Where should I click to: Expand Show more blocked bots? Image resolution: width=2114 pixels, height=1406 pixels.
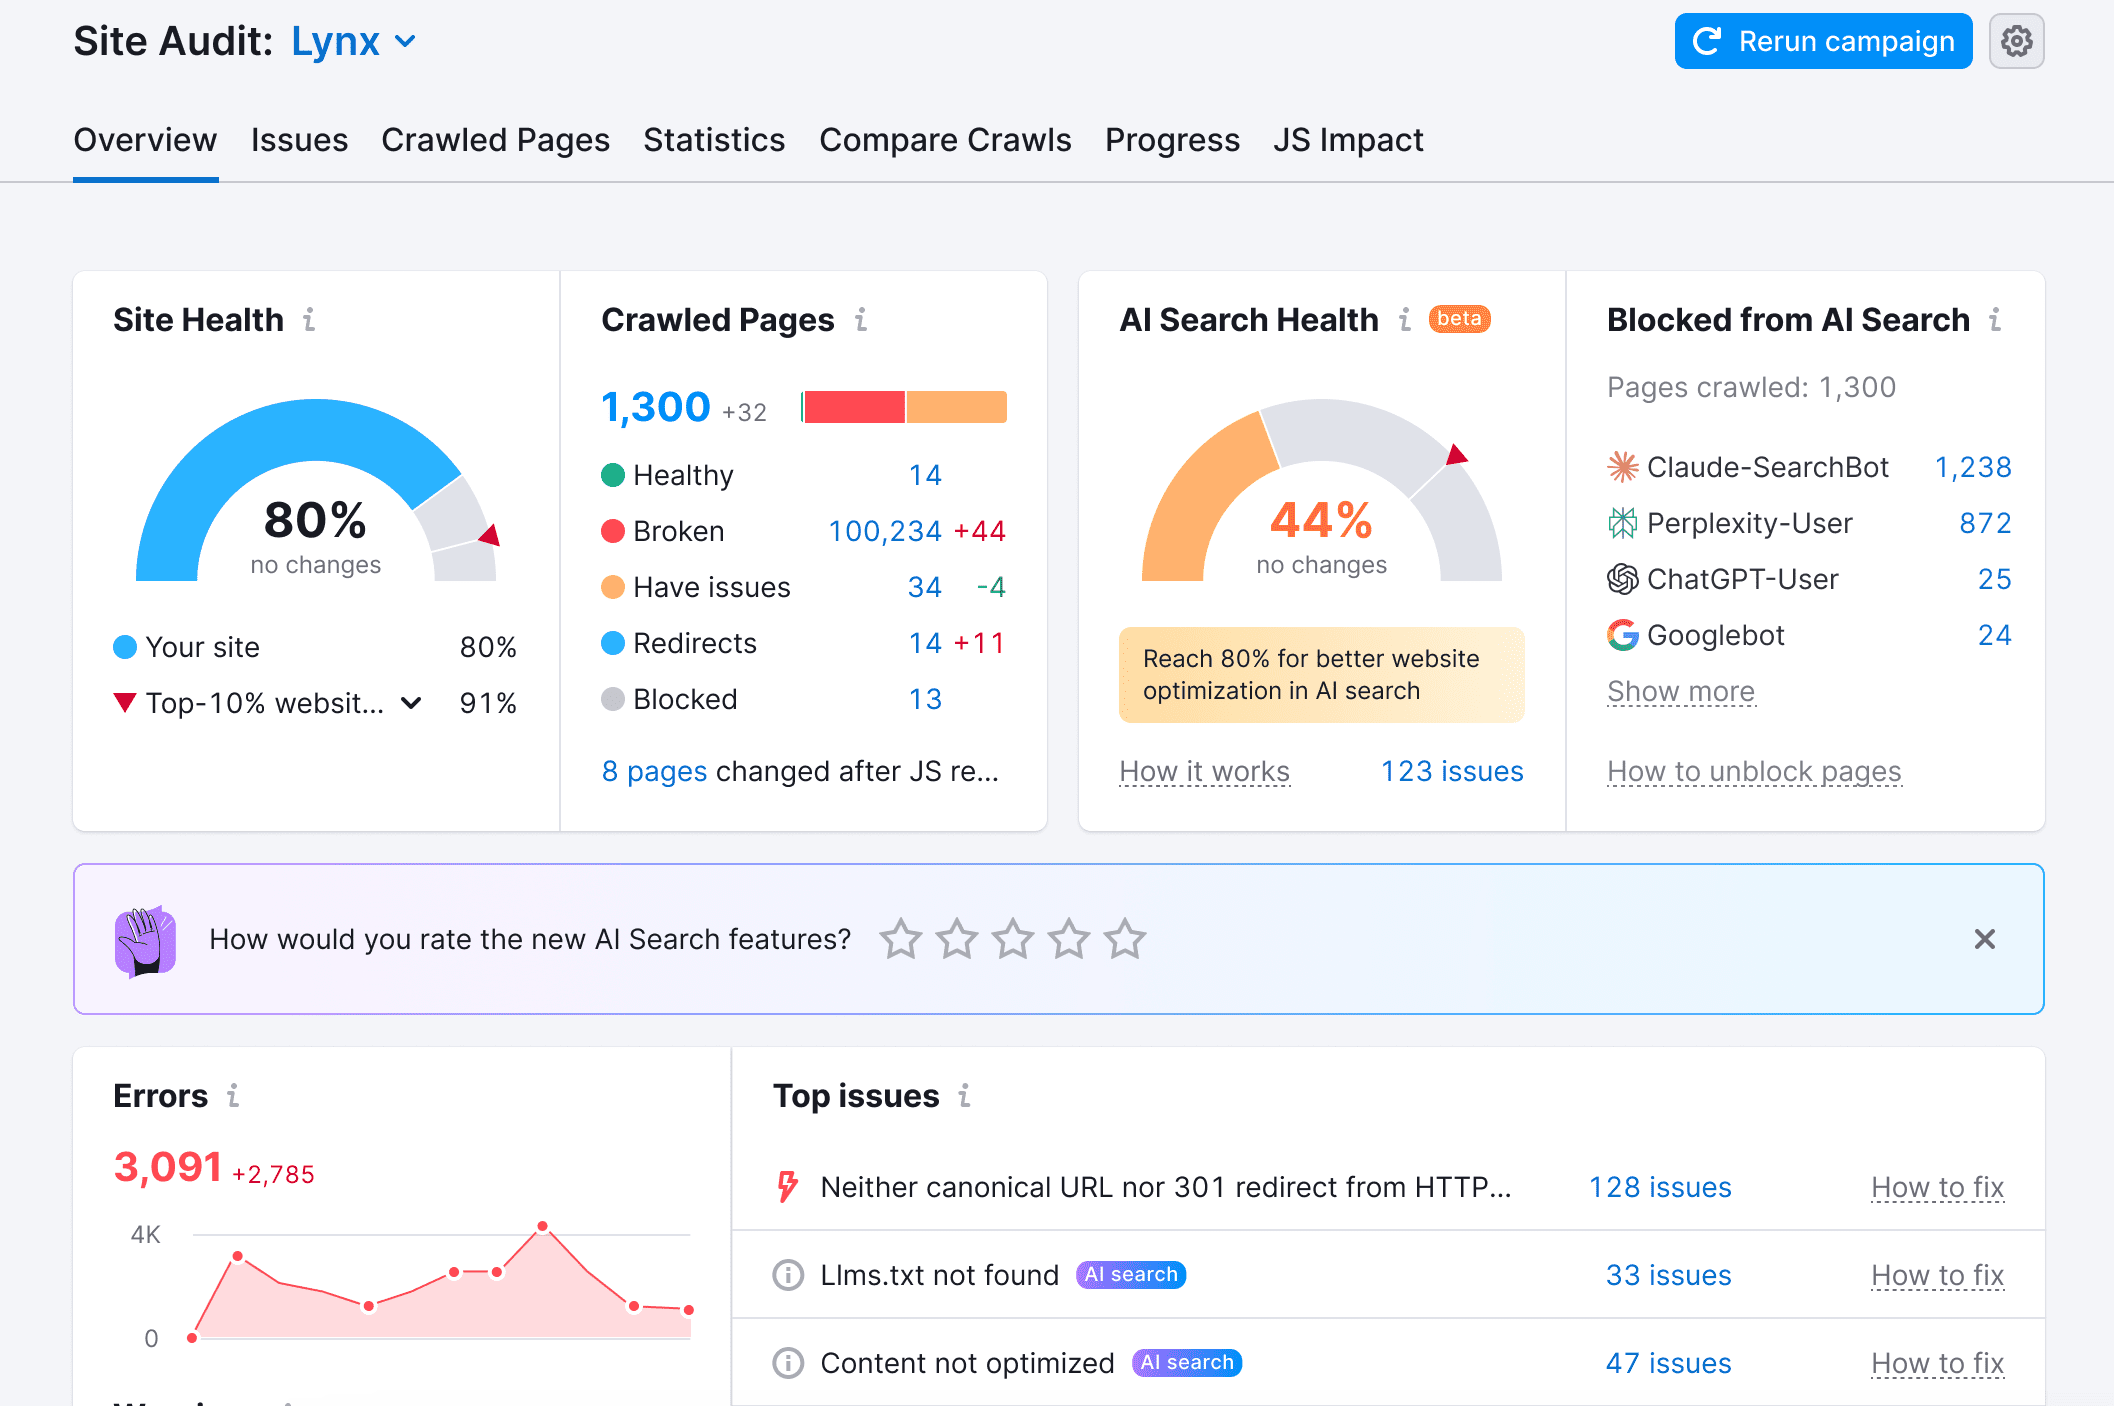(x=1680, y=691)
